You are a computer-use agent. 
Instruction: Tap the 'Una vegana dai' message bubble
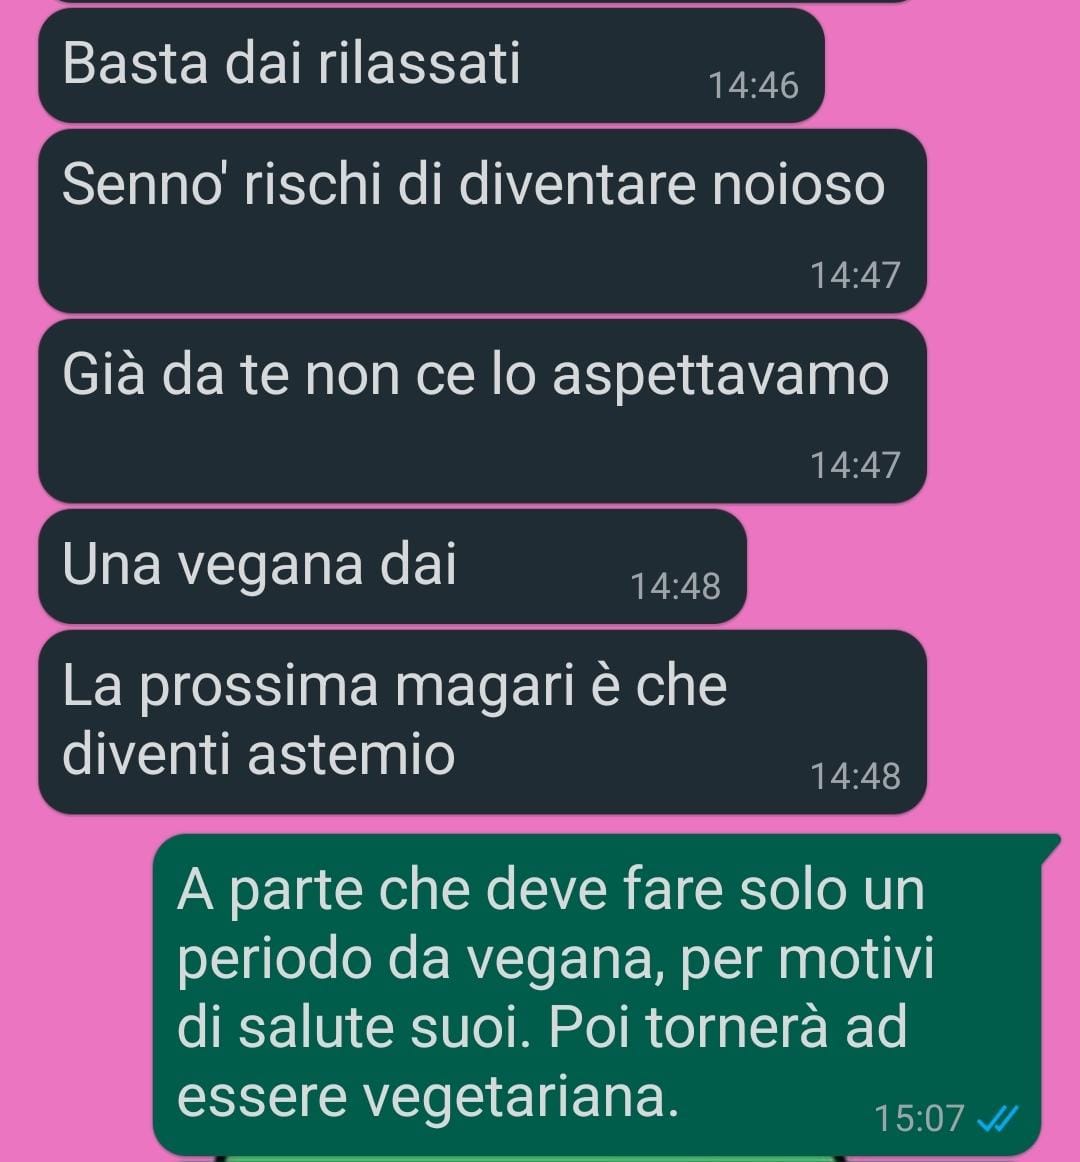coord(392,567)
